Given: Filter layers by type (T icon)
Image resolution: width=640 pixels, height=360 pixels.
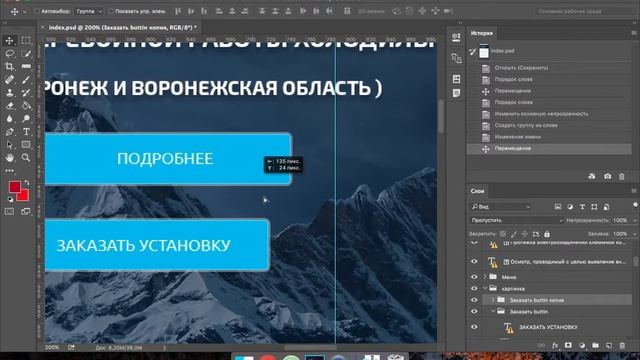Looking at the screenshot, I should (x=582, y=207).
